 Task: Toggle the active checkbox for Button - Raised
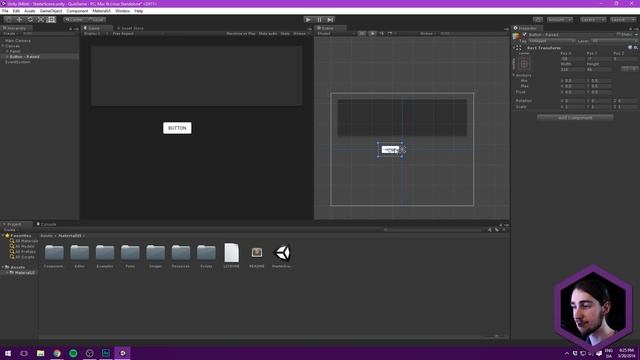pyautogui.click(x=524, y=35)
